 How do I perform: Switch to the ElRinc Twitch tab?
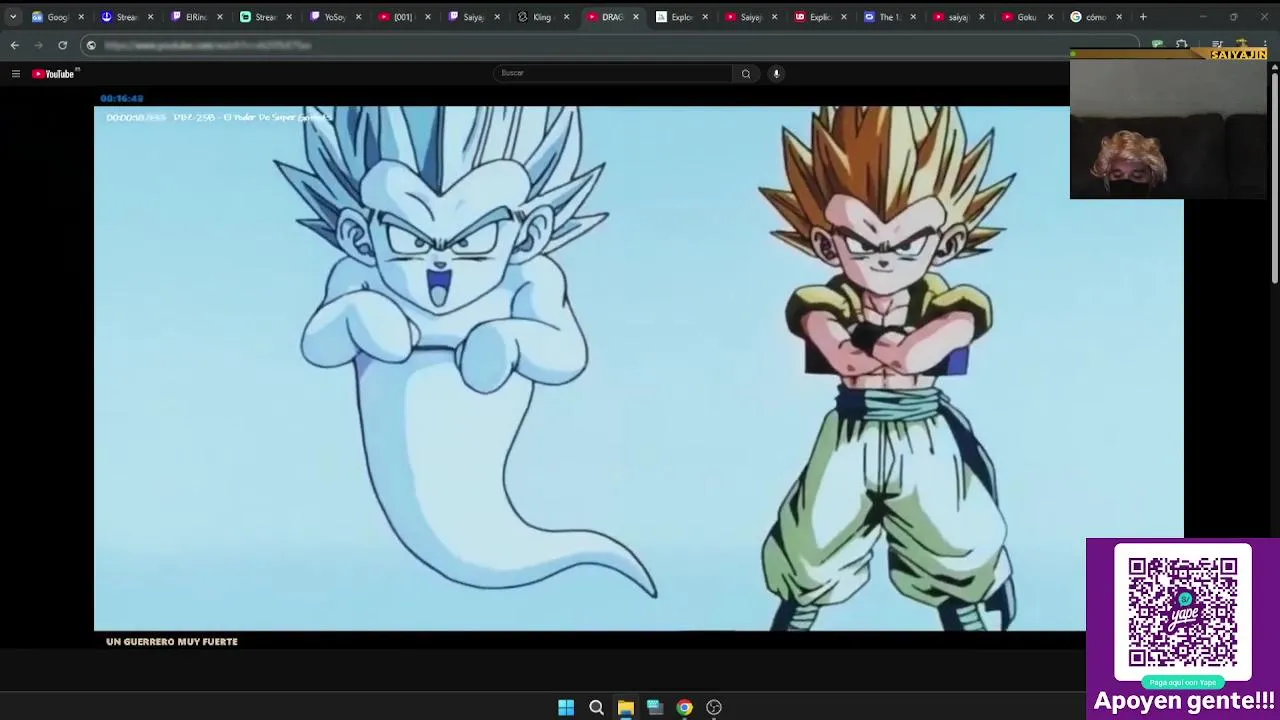(196, 17)
